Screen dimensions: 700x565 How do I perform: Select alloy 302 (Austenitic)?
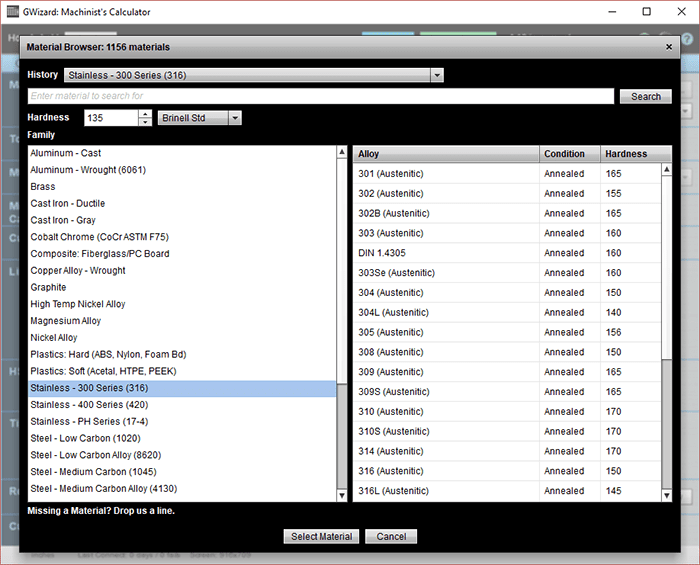pos(507,194)
